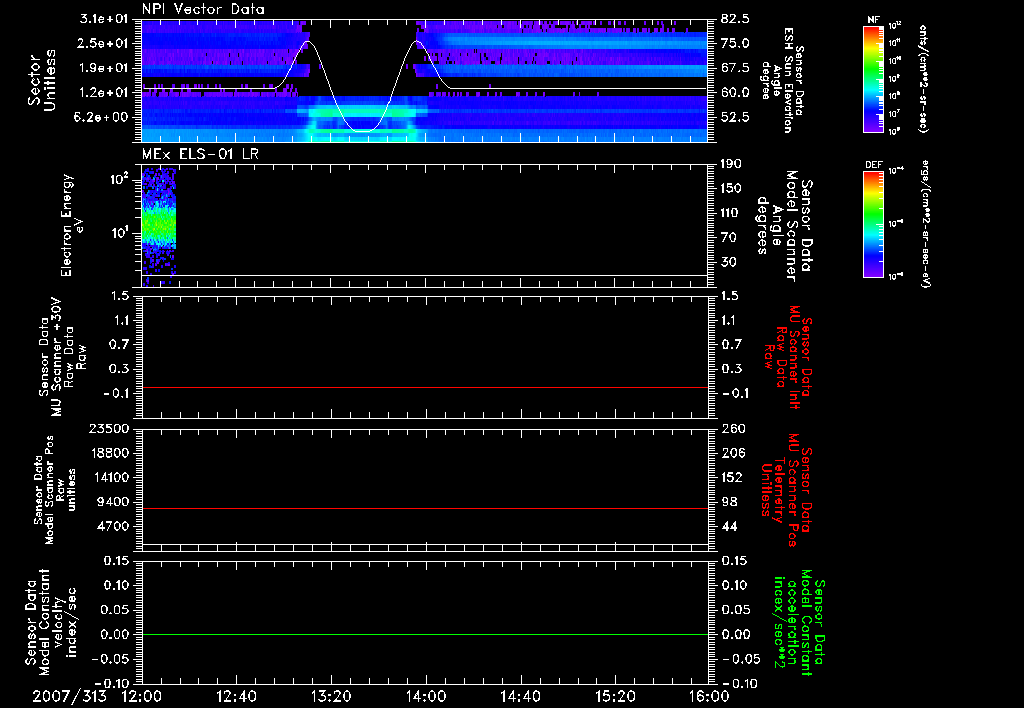Click the "12:40" time tick label
The image size is (1024, 708).
236,696
